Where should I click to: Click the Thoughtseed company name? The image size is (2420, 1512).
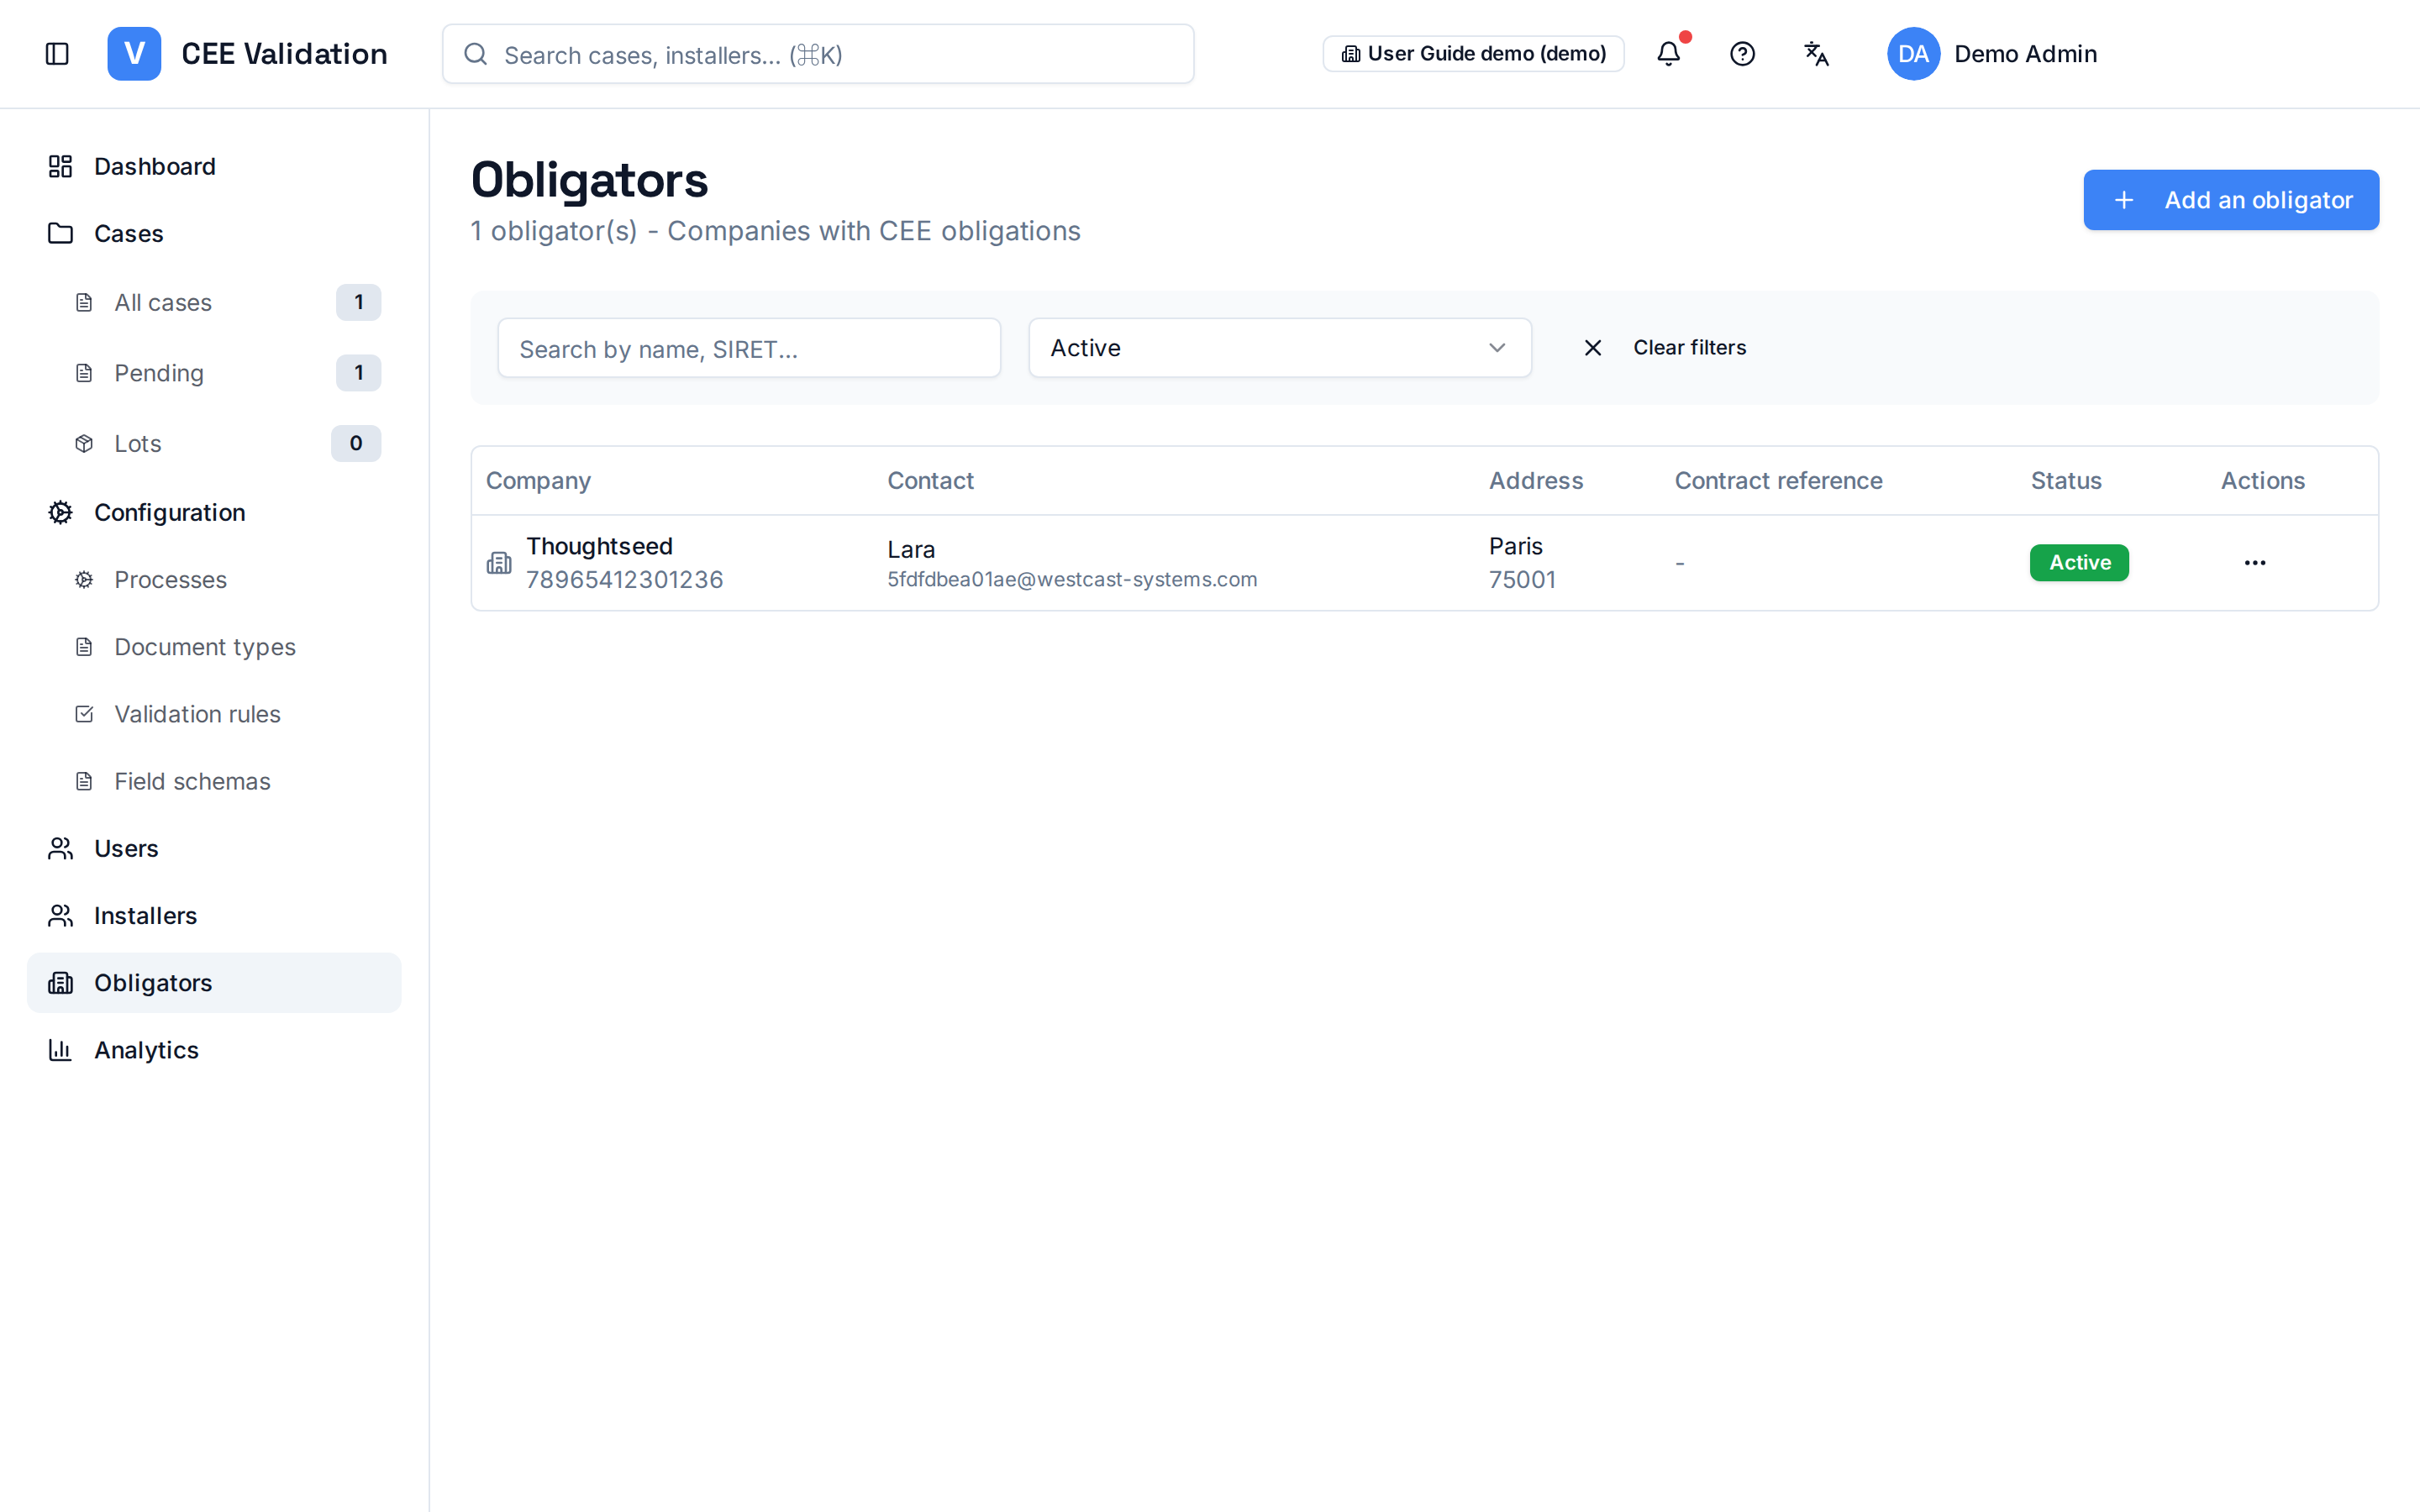coord(599,546)
